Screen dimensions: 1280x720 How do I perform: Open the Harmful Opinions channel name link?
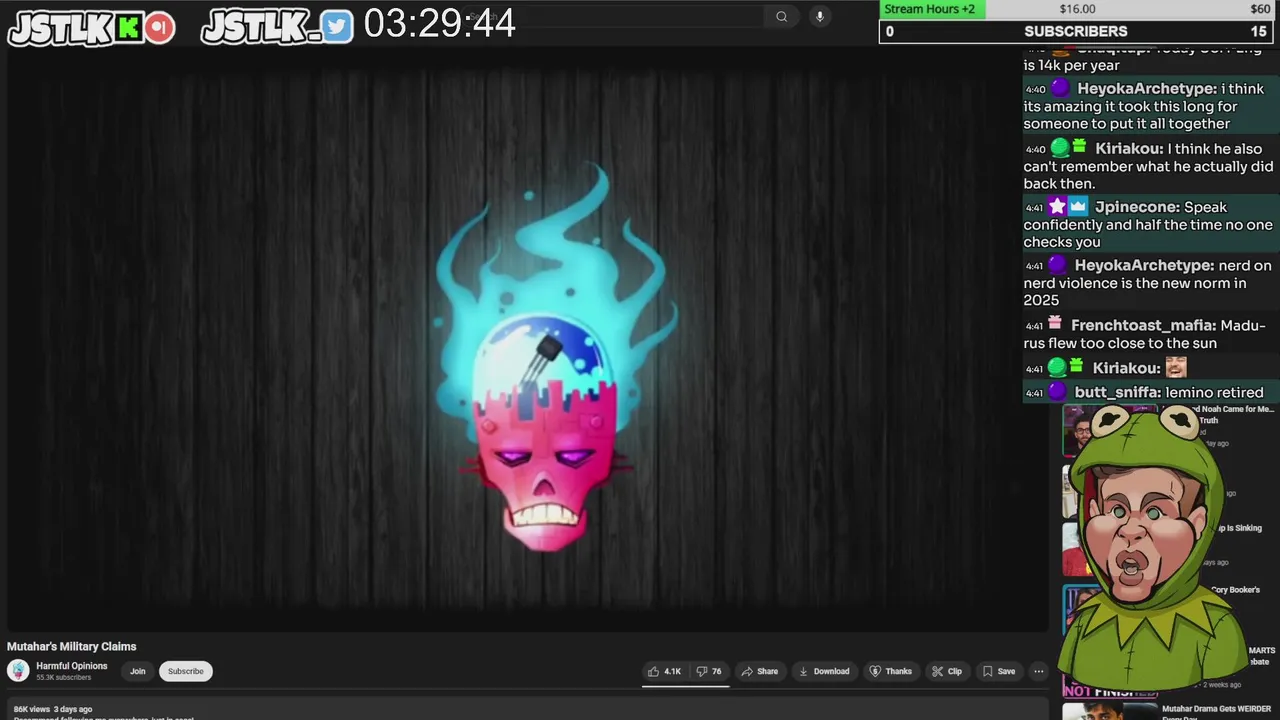pyautogui.click(x=72, y=666)
